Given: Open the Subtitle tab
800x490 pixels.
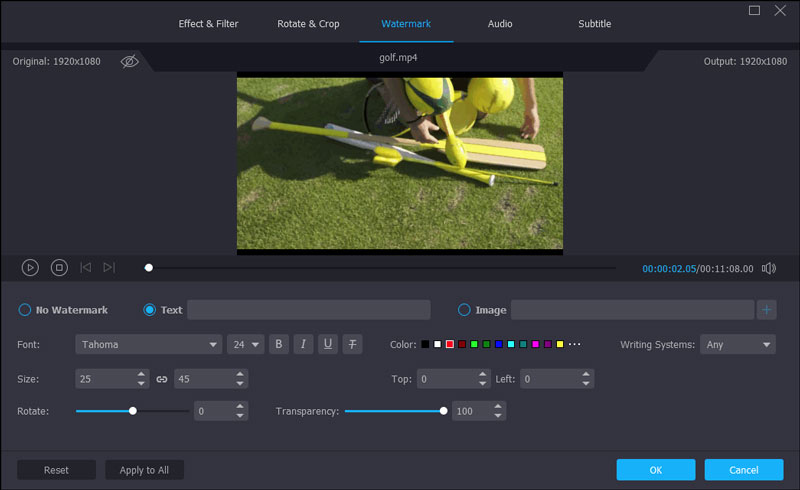Looking at the screenshot, I should pyautogui.click(x=594, y=23).
